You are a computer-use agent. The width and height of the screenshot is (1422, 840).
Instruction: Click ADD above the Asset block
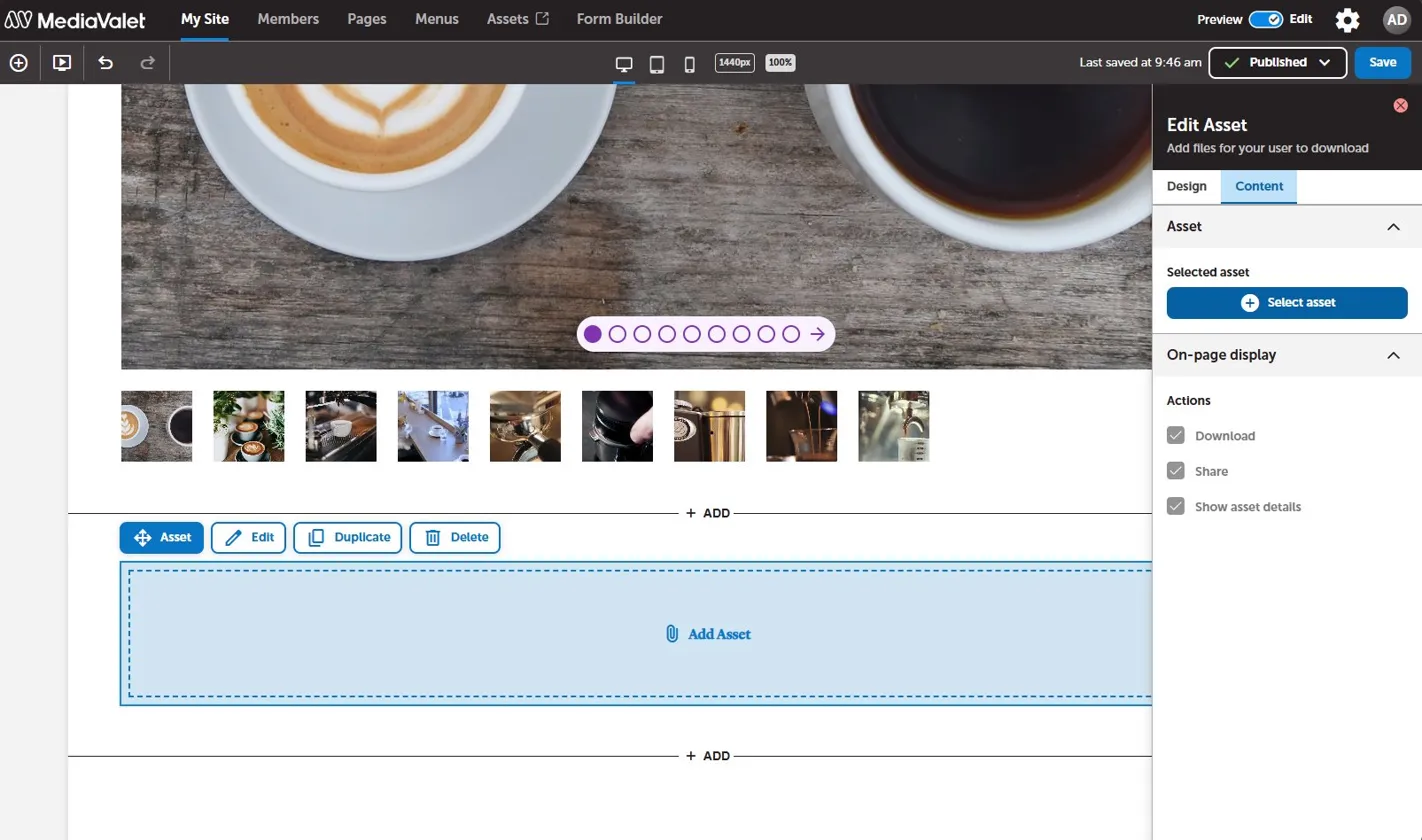709,513
